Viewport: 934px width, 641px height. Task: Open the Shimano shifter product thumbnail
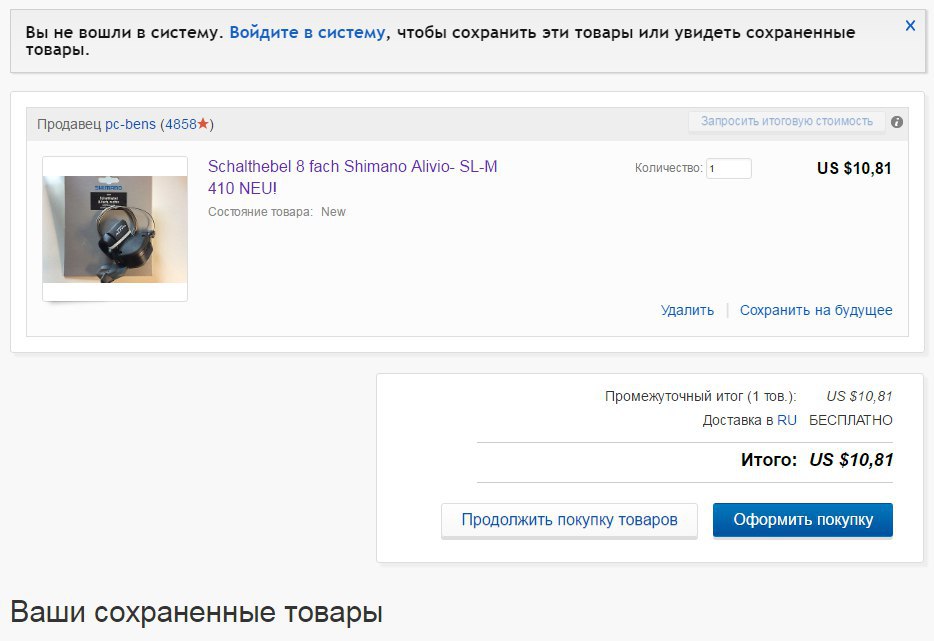coord(115,229)
